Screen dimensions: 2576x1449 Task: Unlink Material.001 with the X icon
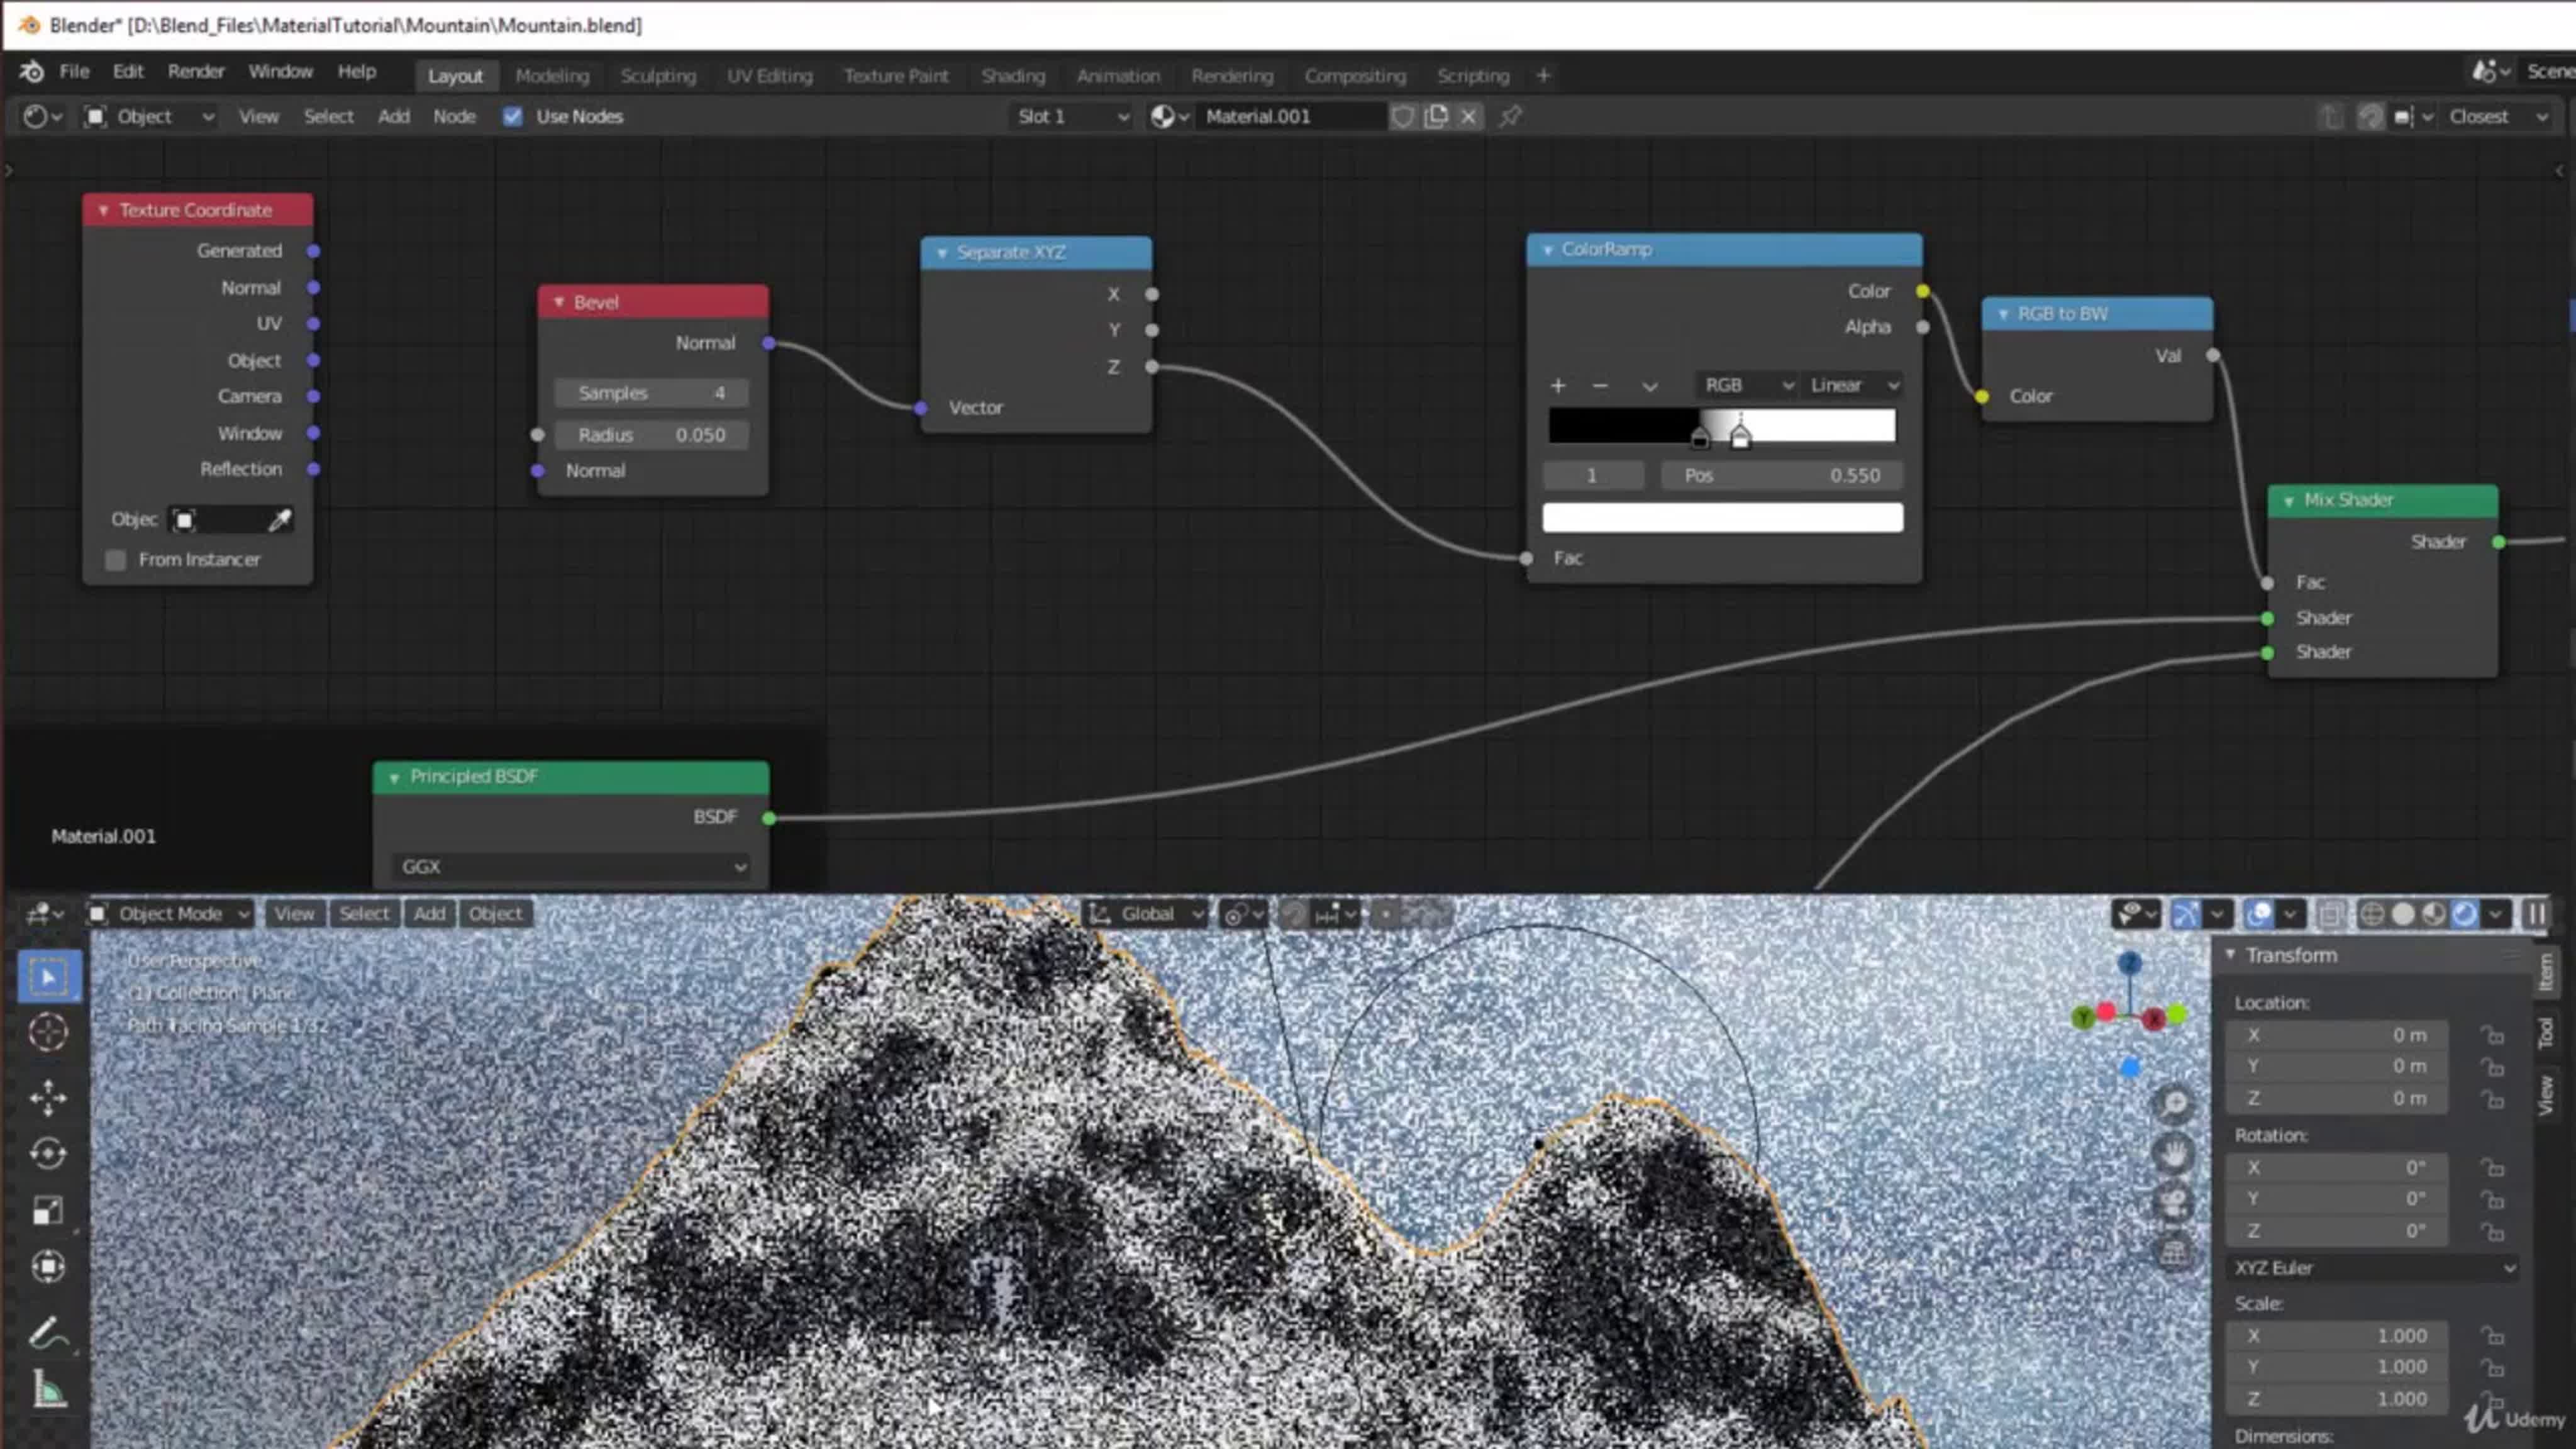pyautogui.click(x=1468, y=116)
